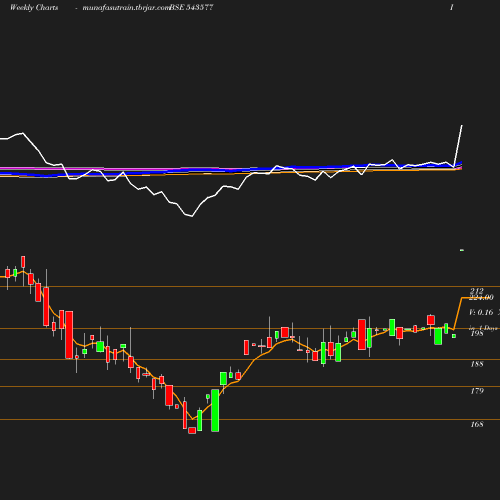Click the 'V: 0.16' volume readout
The width and height of the screenshot is (500, 500).
pyautogui.click(x=481, y=312)
